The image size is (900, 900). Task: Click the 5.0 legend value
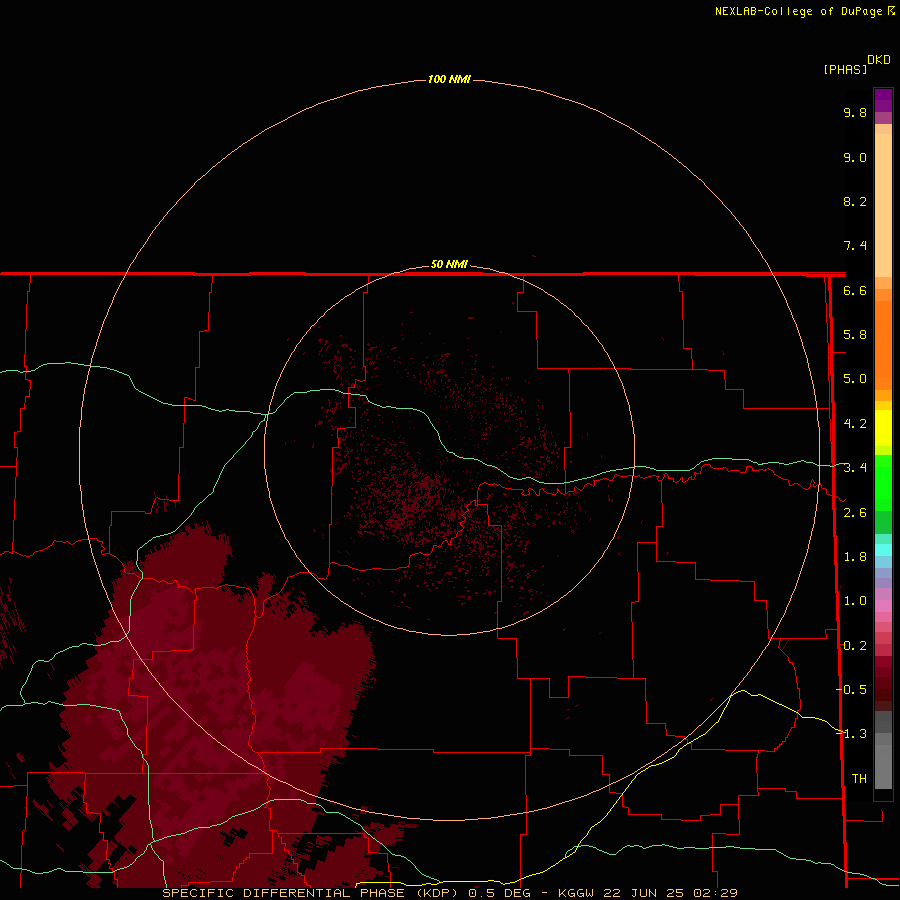[x=855, y=379]
